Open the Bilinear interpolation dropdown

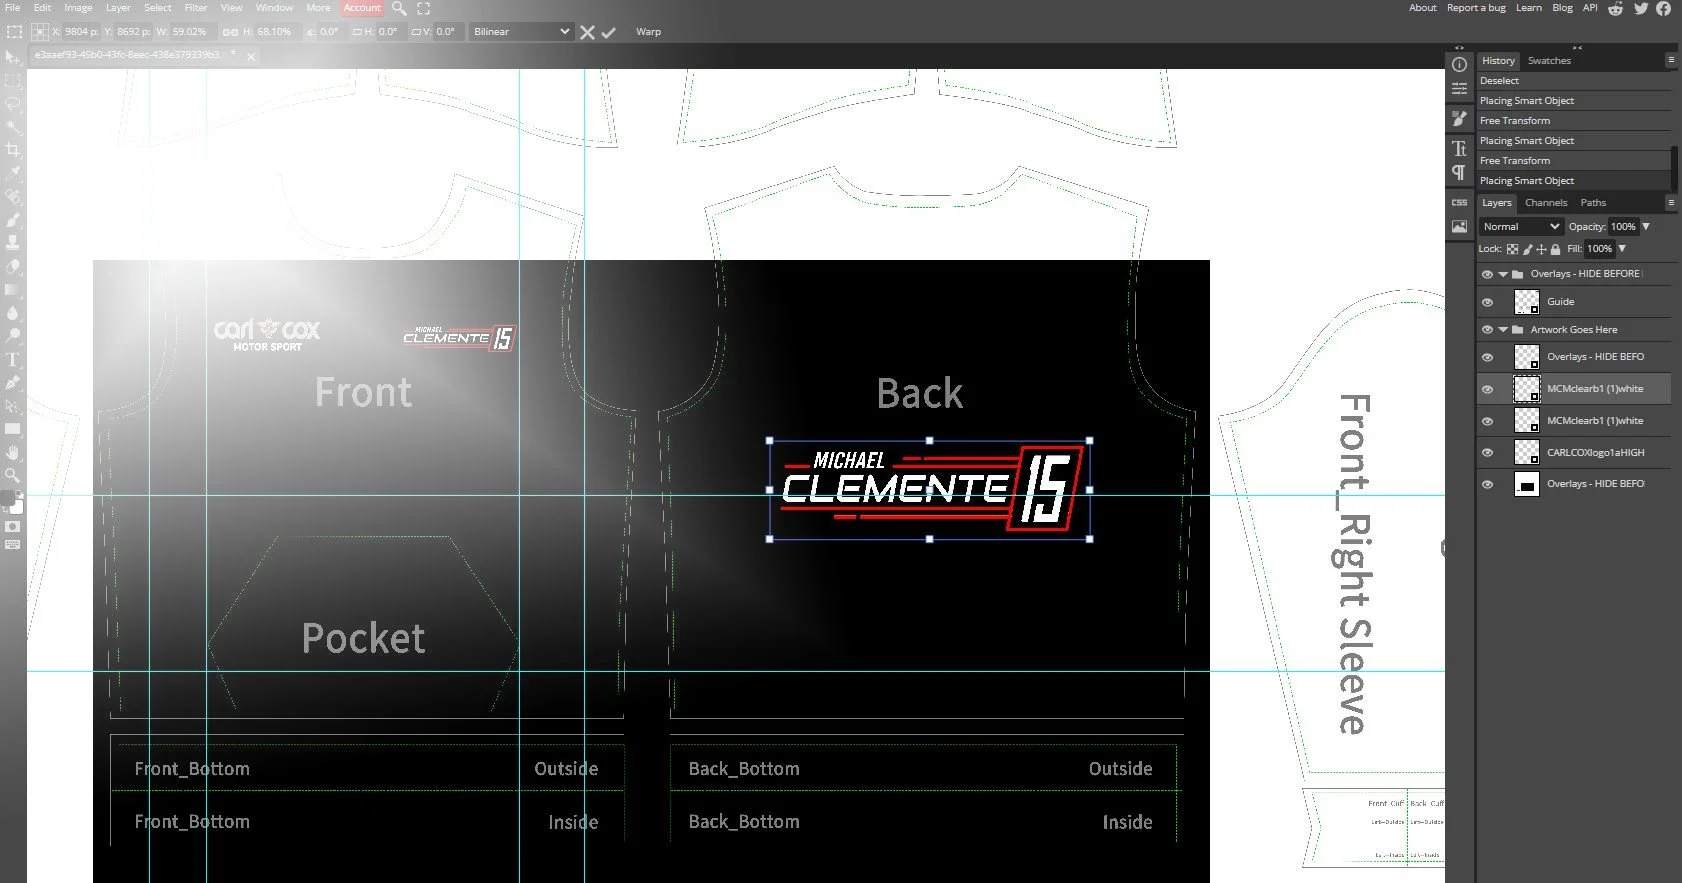coord(520,32)
